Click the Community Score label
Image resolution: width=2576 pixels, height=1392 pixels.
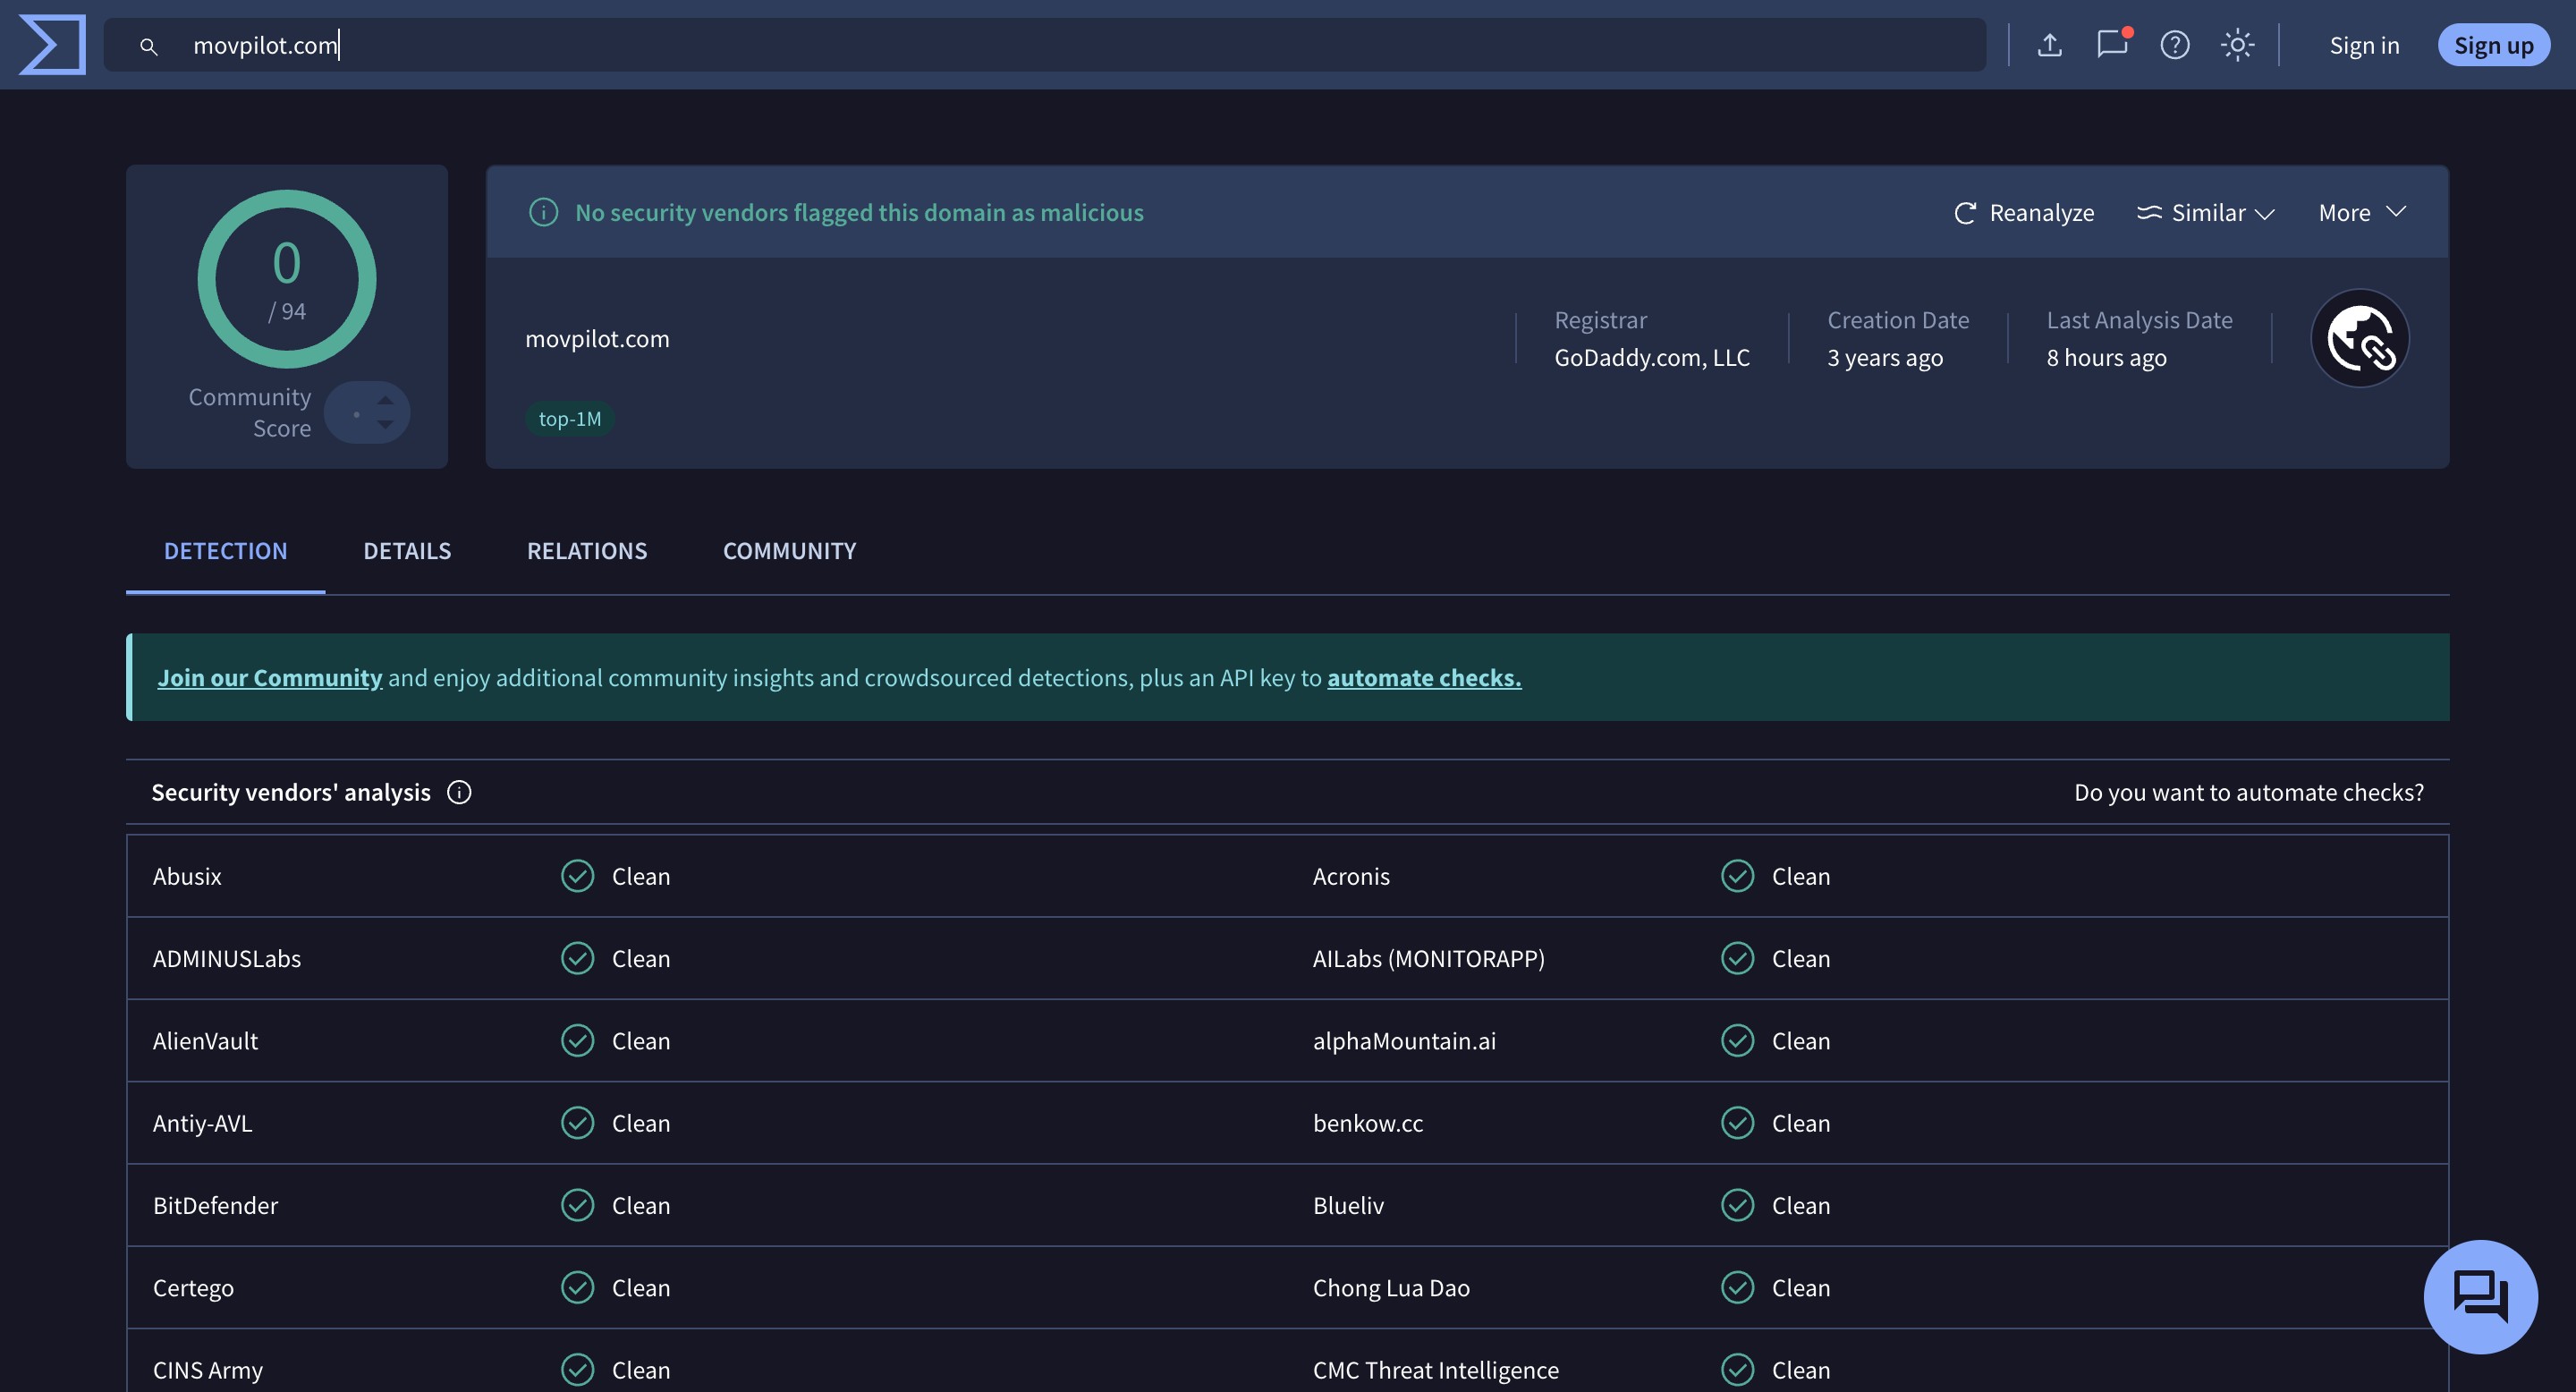pos(250,413)
